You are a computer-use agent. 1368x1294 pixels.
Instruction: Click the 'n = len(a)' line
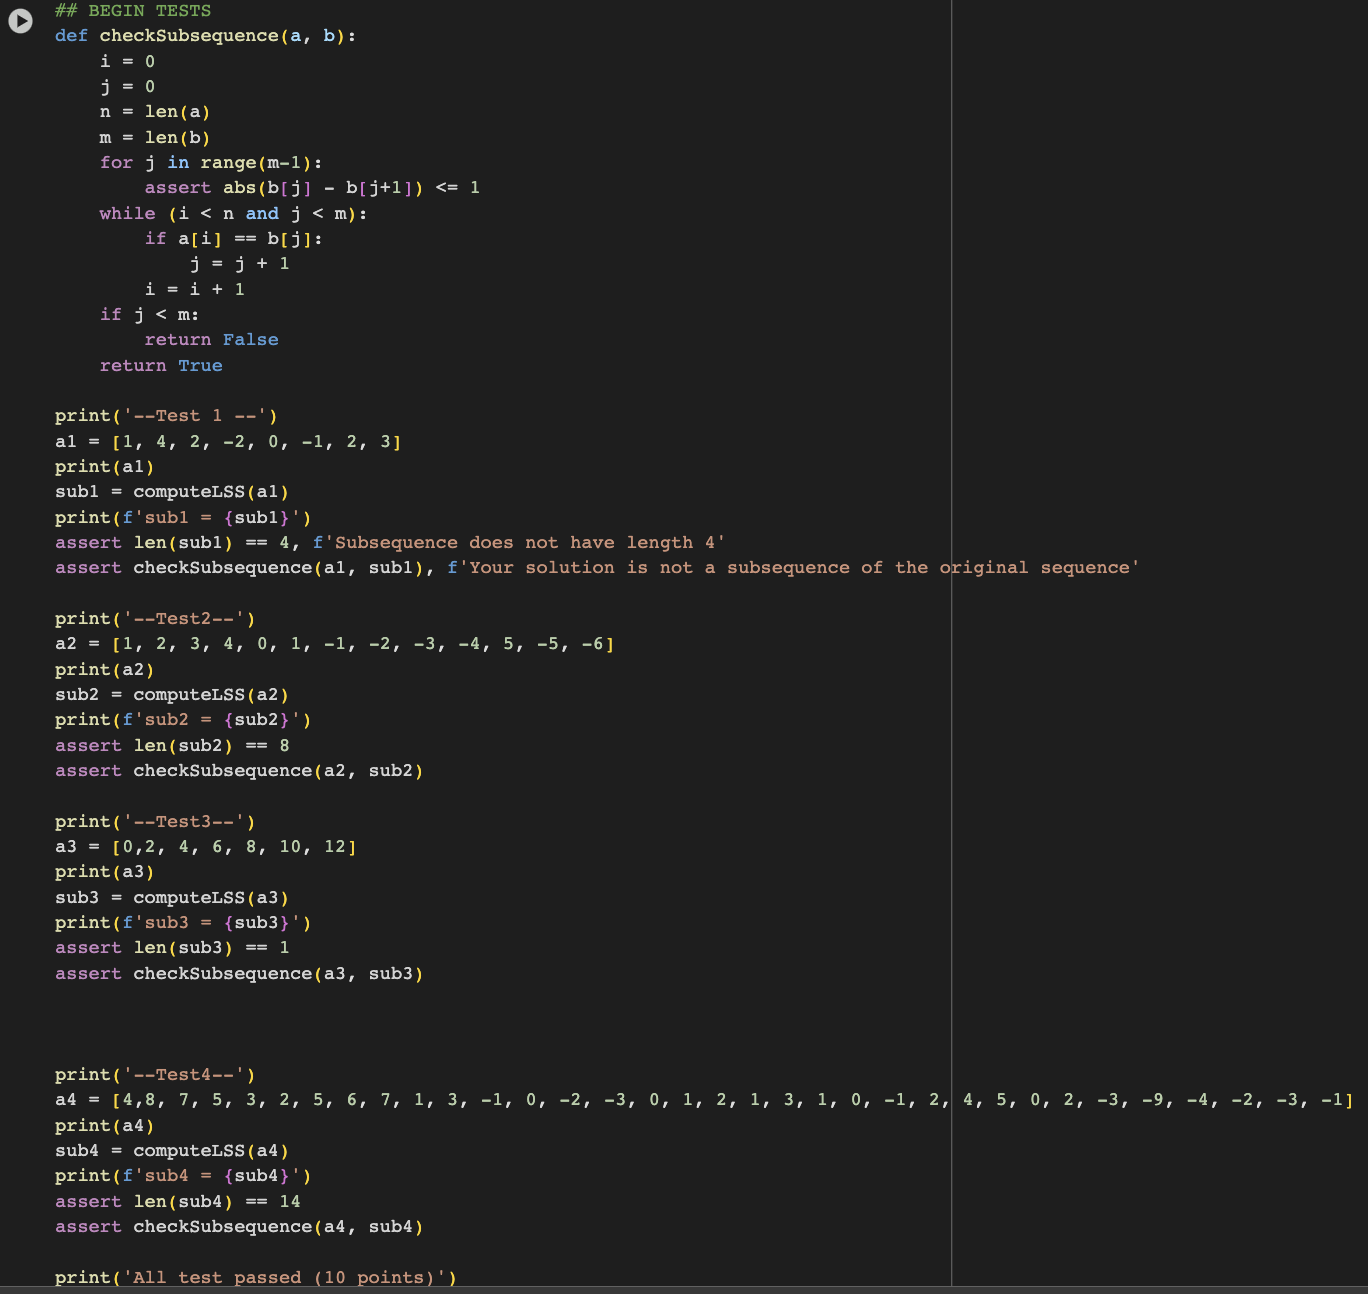coord(155,112)
